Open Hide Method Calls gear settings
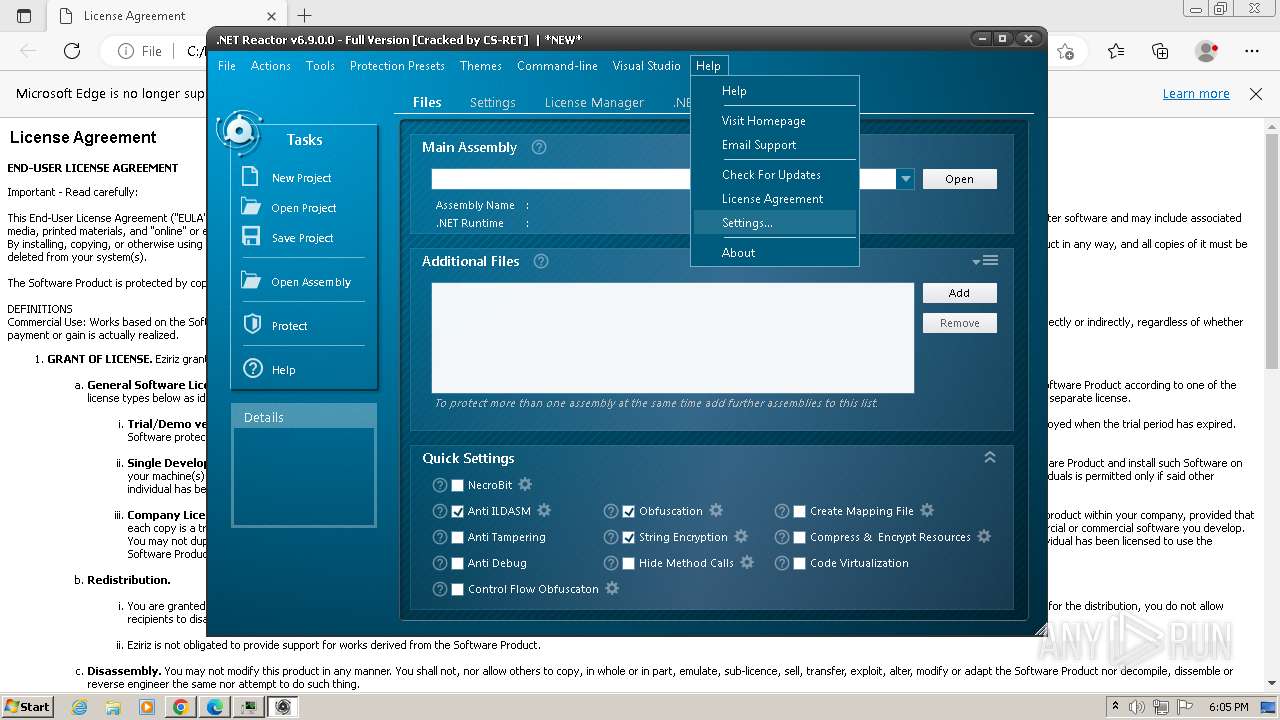 pos(747,562)
